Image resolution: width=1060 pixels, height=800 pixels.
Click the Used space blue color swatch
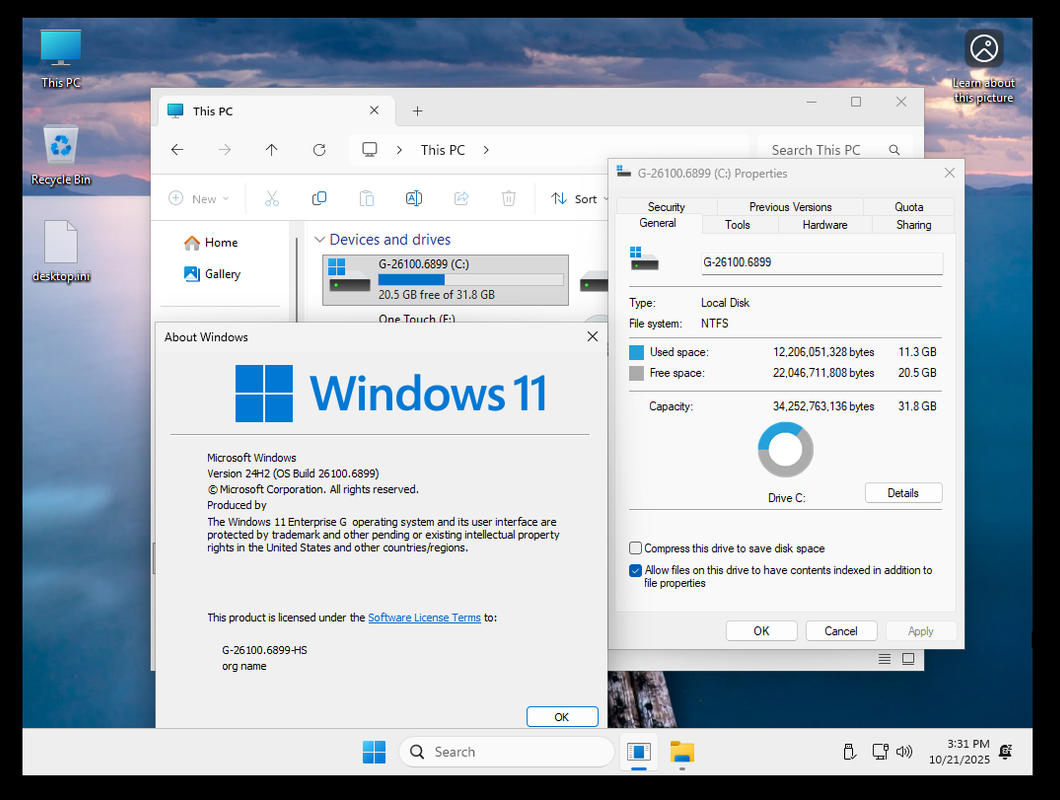pos(636,352)
